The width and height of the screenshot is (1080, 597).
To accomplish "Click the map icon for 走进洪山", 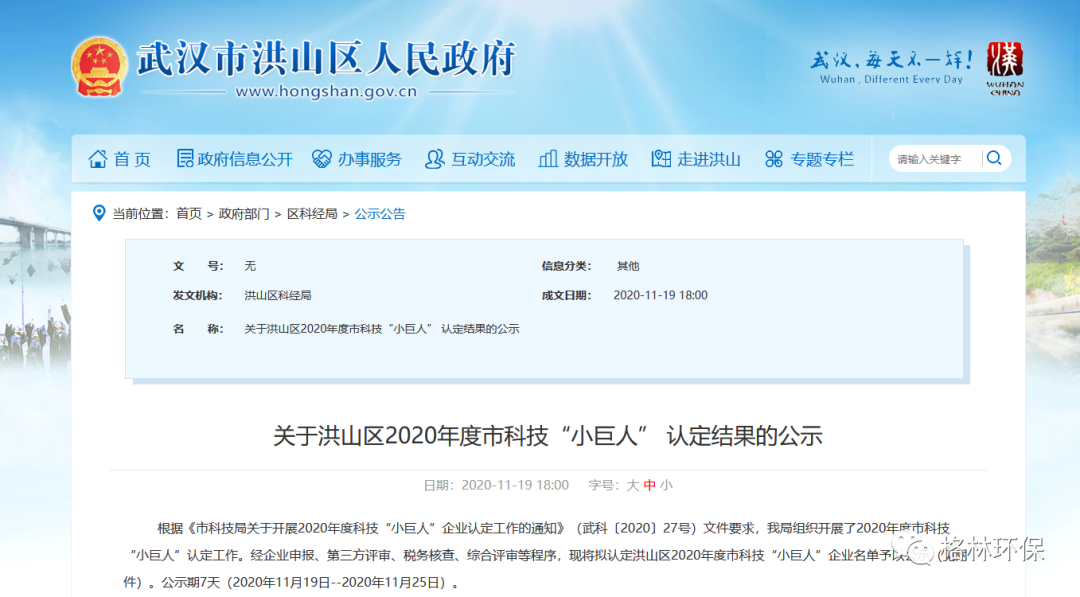I will click(661, 159).
